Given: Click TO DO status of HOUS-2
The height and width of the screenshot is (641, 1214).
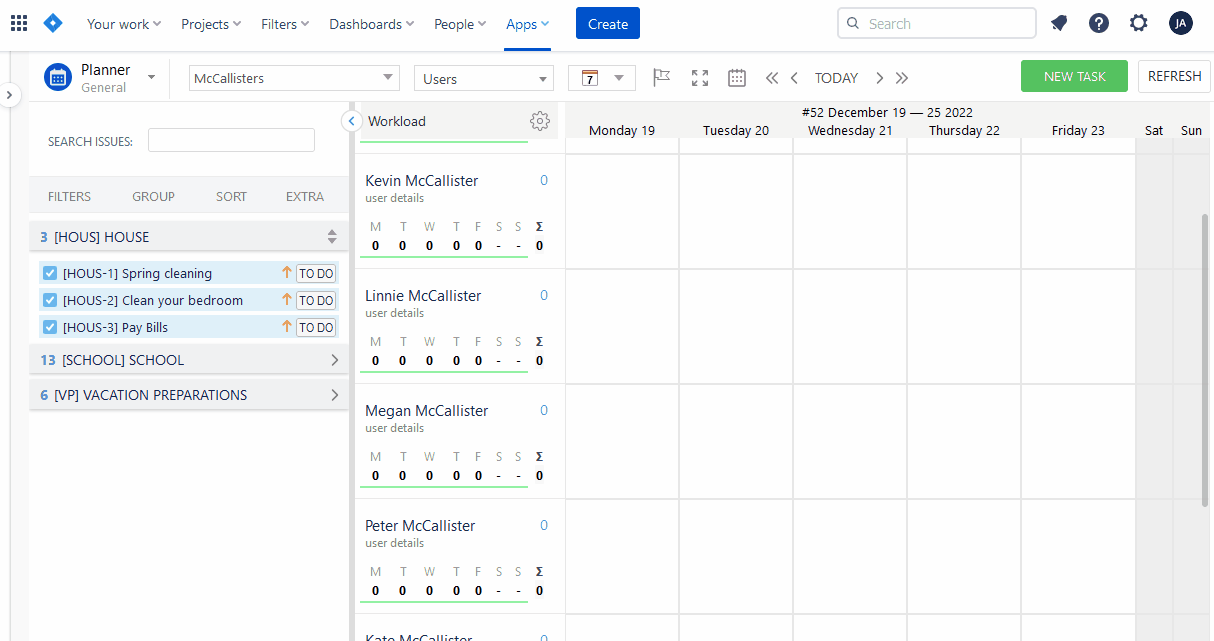Looking at the screenshot, I should pos(316,300).
